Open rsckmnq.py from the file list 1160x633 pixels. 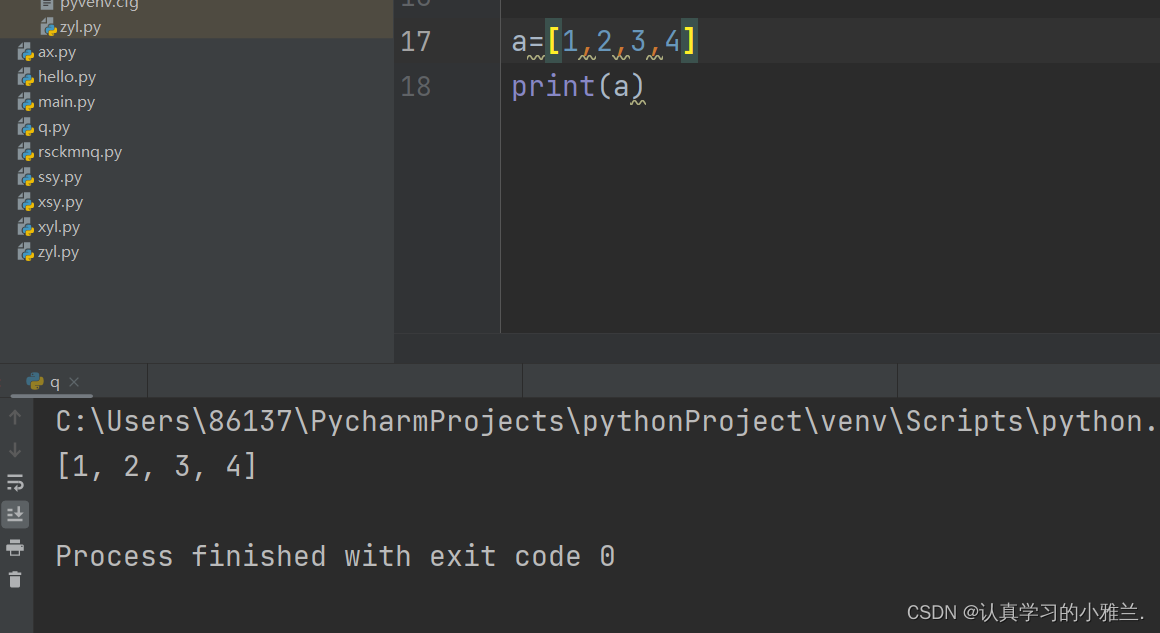pyautogui.click(x=79, y=152)
